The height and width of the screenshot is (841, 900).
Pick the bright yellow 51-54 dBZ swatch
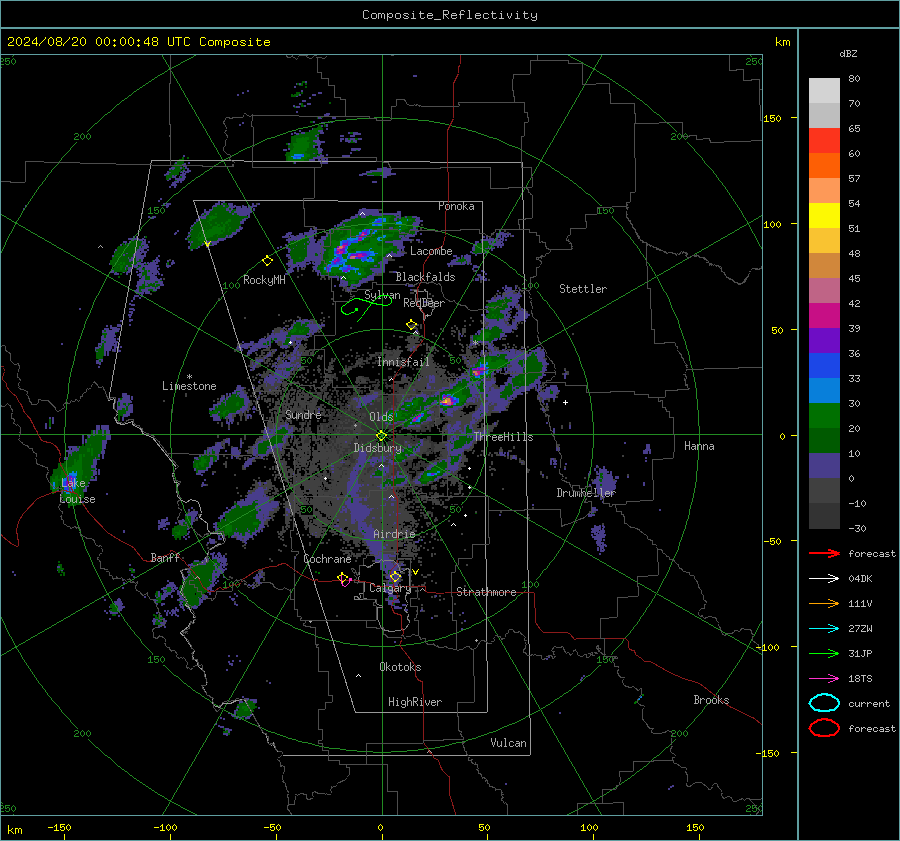824,216
